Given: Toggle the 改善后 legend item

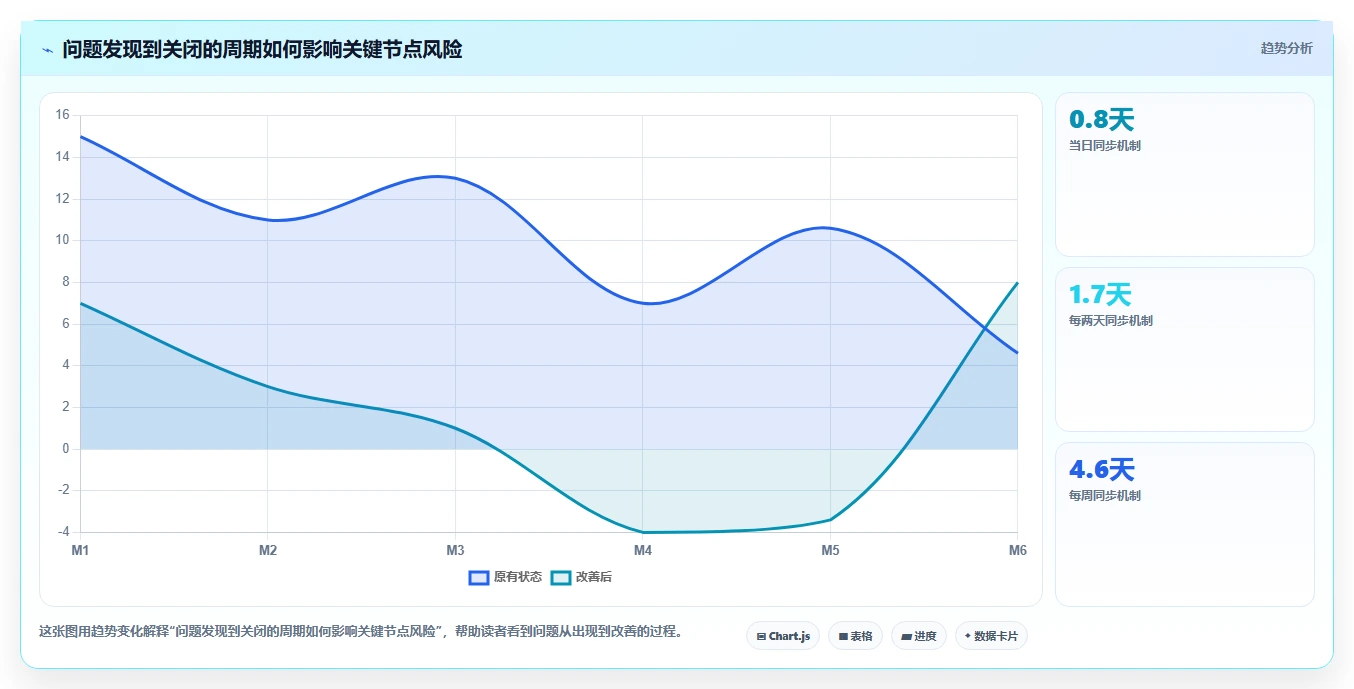Looking at the screenshot, I should 582,577.
